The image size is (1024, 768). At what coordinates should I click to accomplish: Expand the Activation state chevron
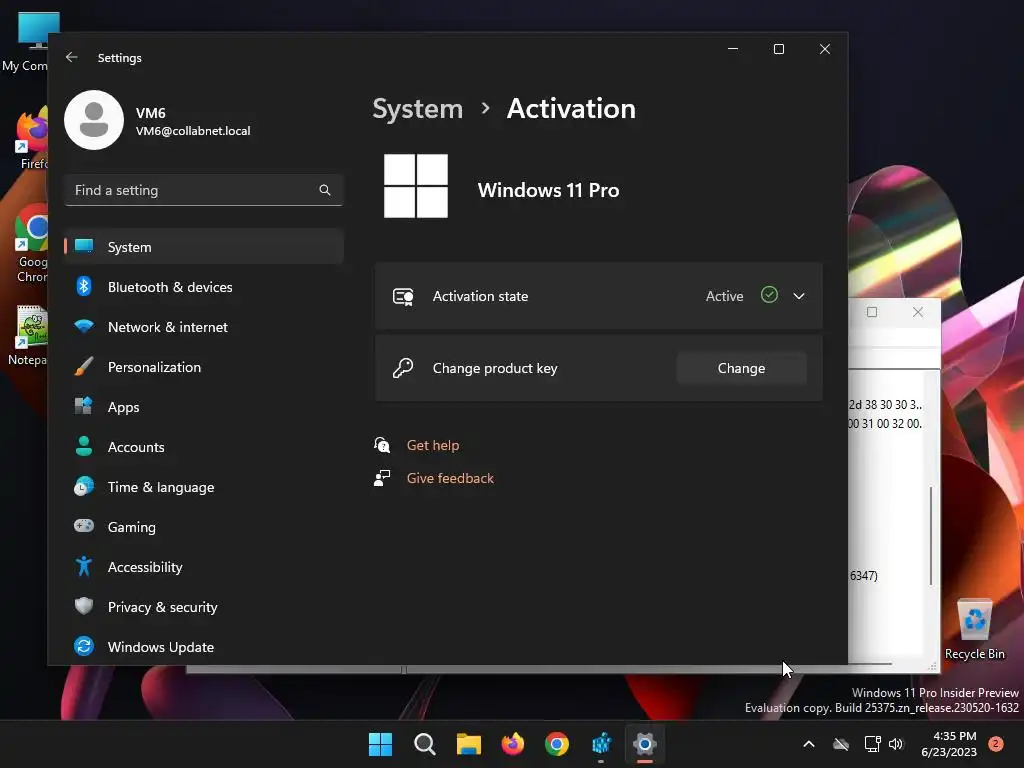[799, 296]
